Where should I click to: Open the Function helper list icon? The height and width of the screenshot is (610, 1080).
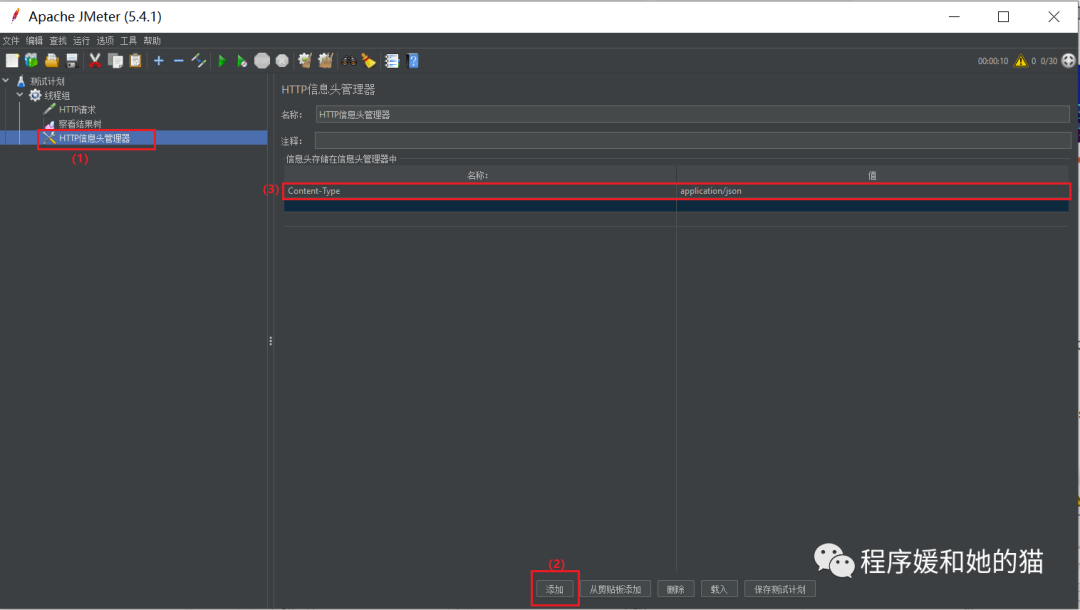coord(392,61)
